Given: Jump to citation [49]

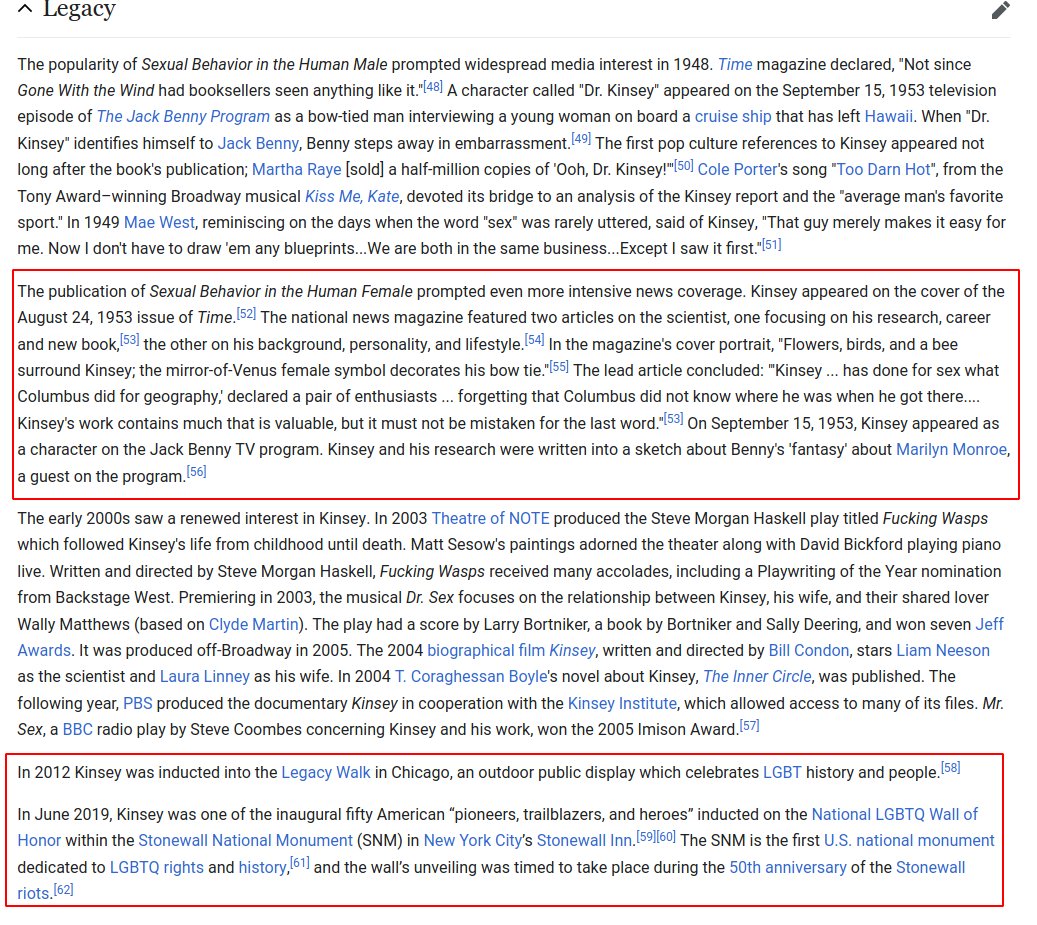Looking at the screenshot, I should coord(581,139).
